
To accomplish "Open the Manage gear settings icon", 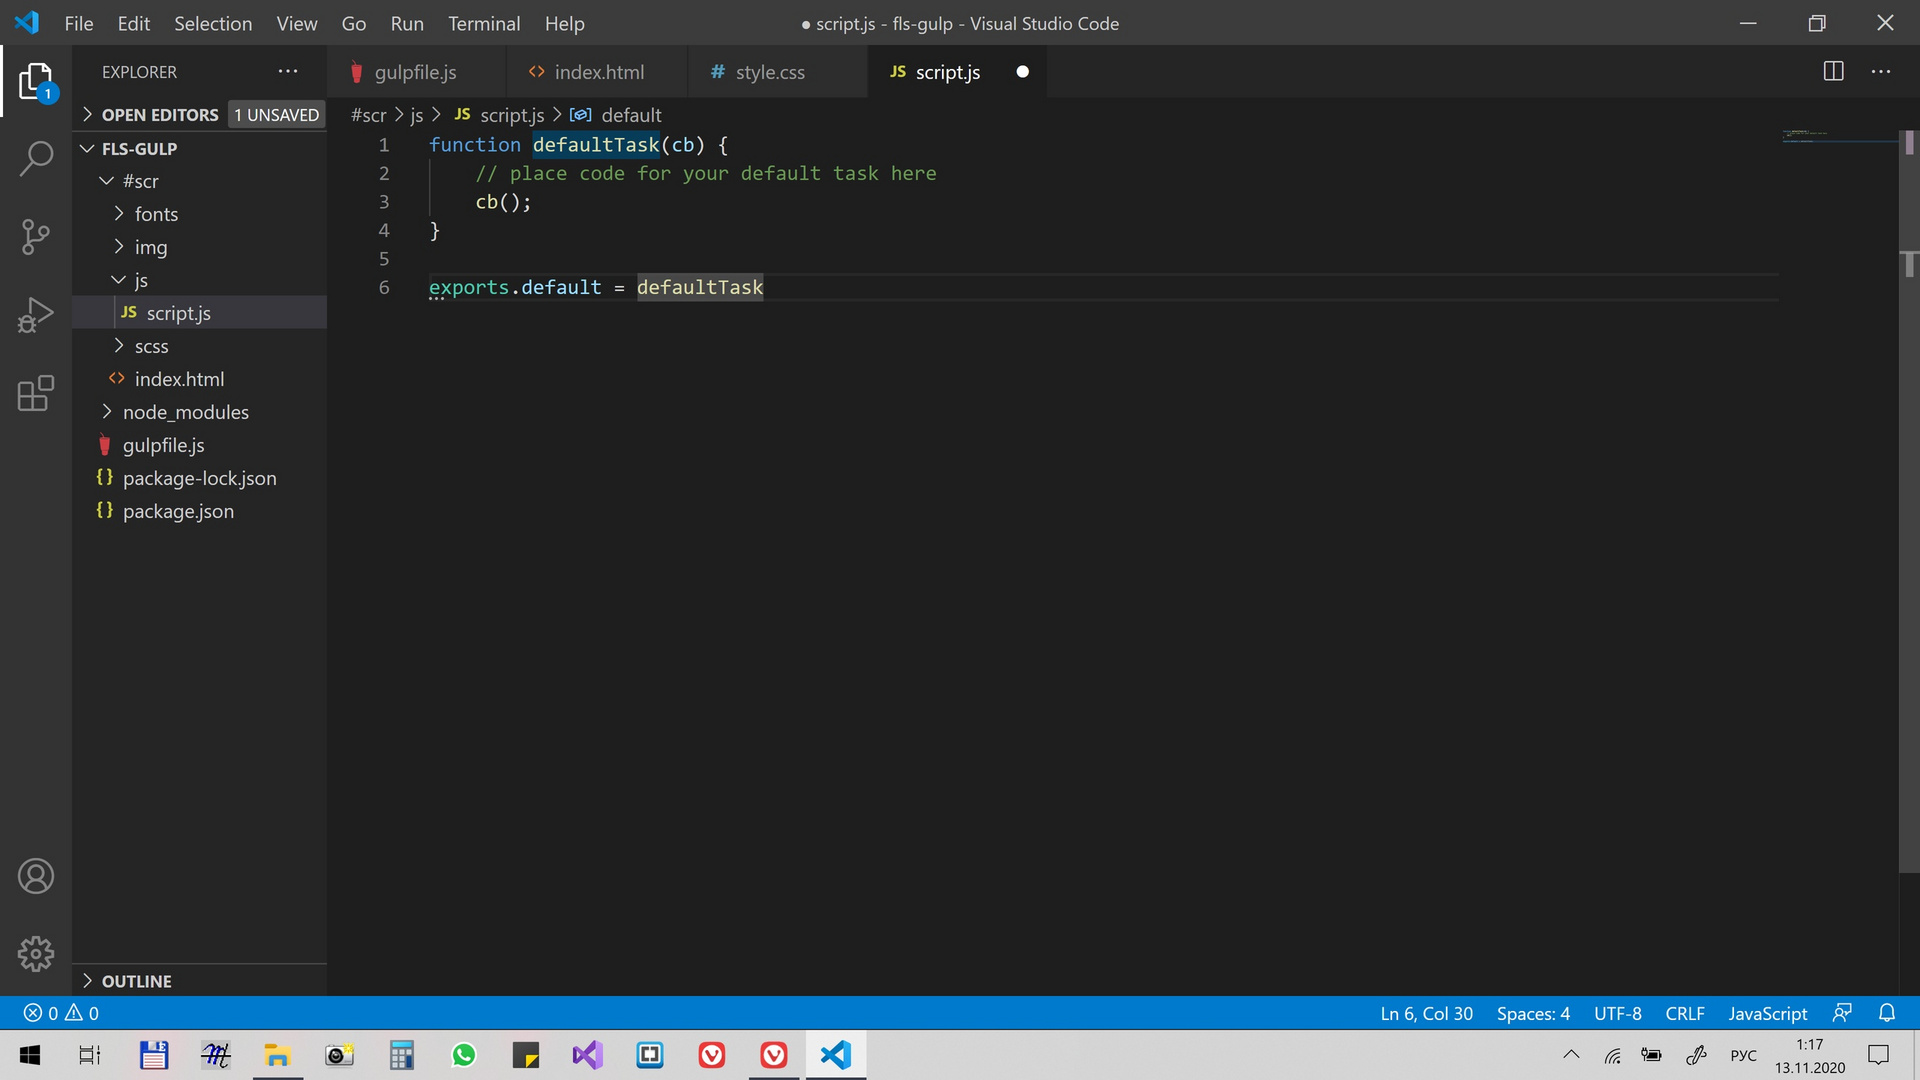I will pos(36,954).
